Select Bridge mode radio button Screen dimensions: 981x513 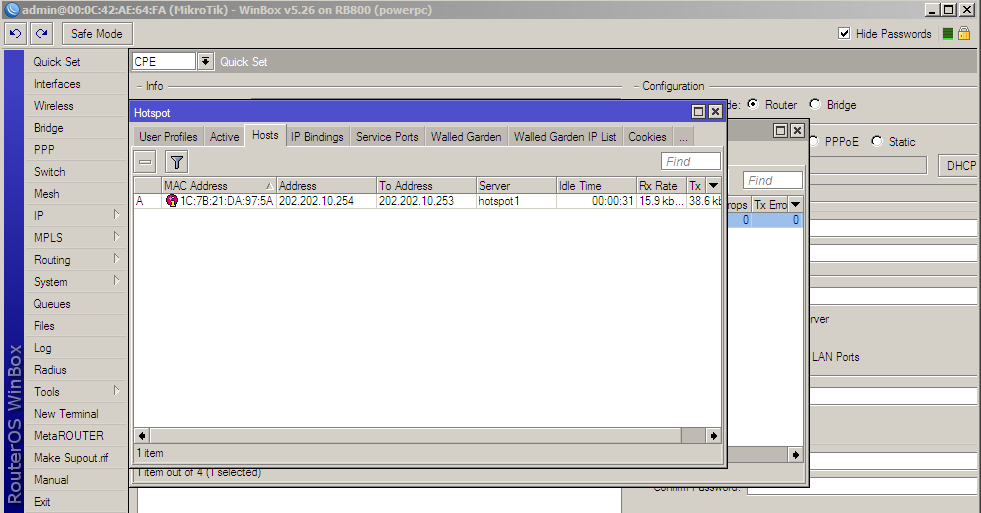(x=815, y=104)
